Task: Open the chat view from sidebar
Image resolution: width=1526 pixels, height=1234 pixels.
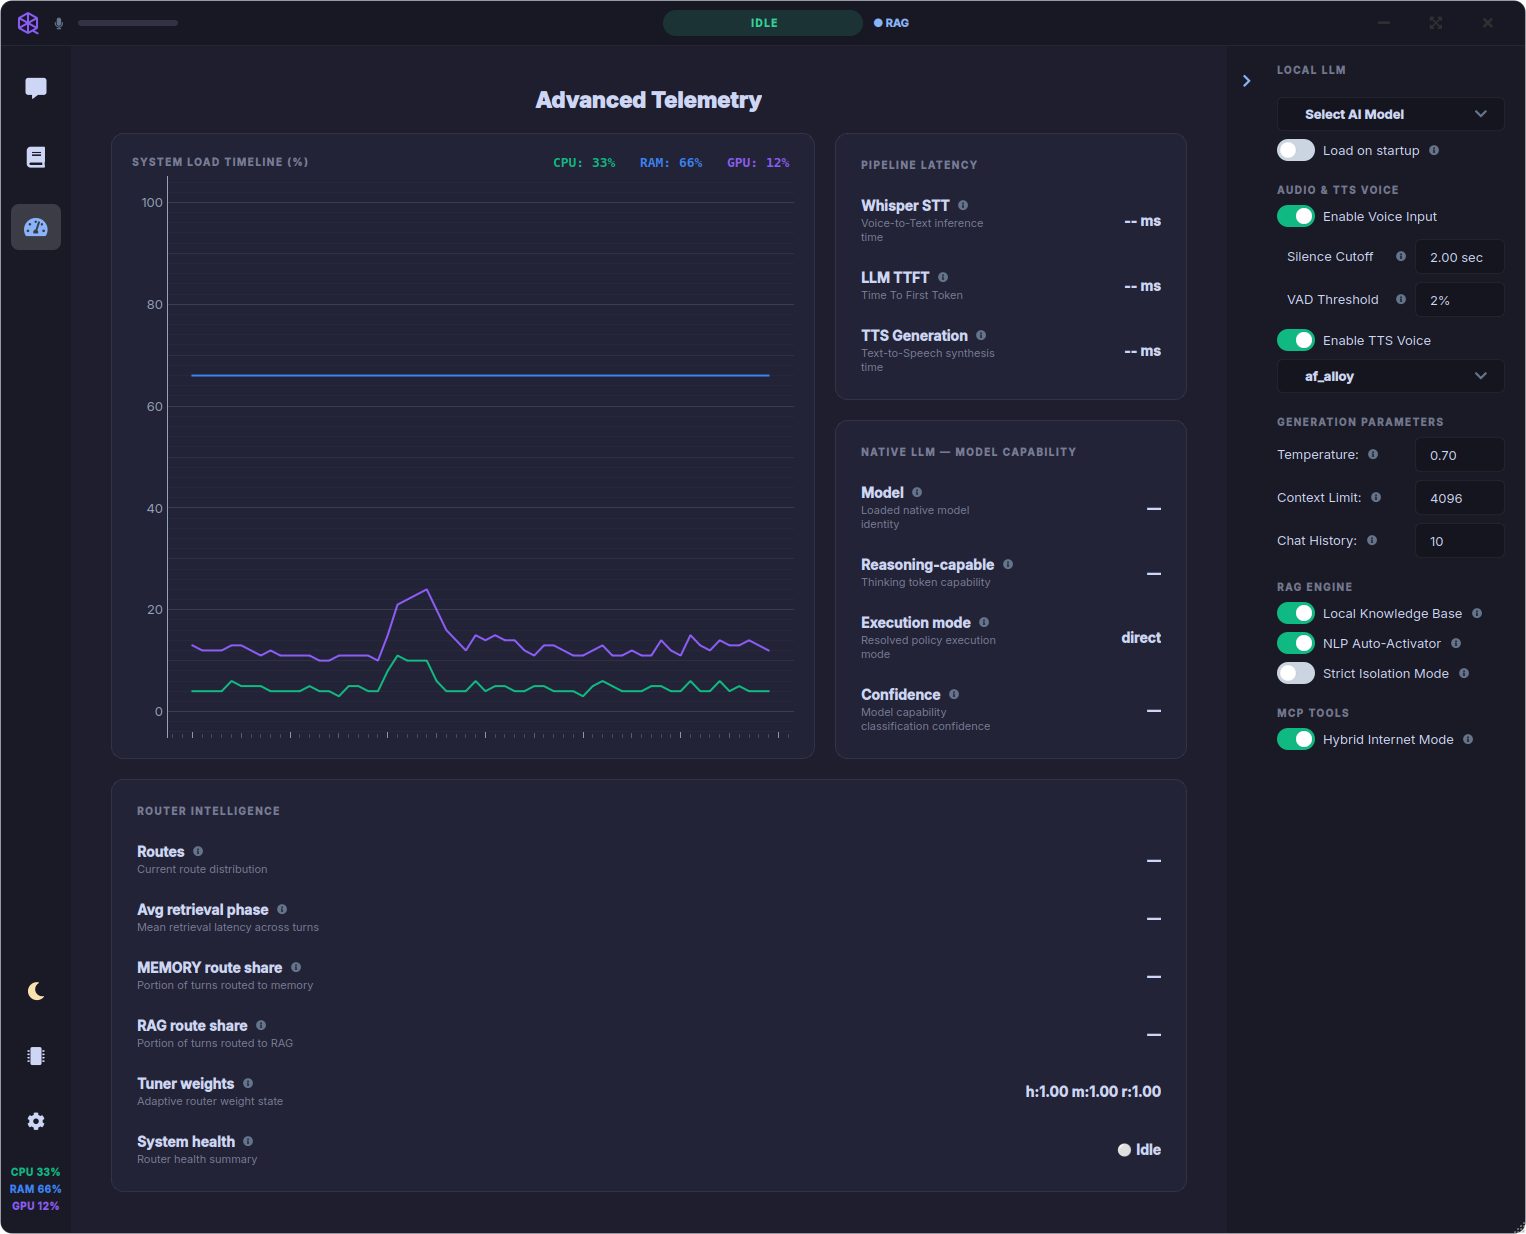Action: point(36,88)
